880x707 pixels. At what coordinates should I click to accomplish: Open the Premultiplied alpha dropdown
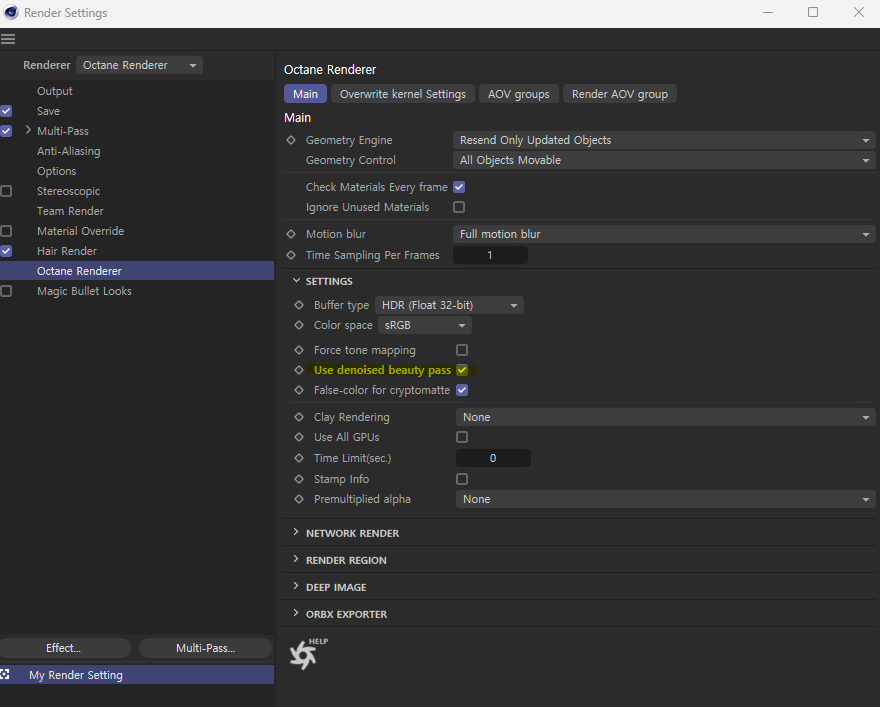(666, 499)
